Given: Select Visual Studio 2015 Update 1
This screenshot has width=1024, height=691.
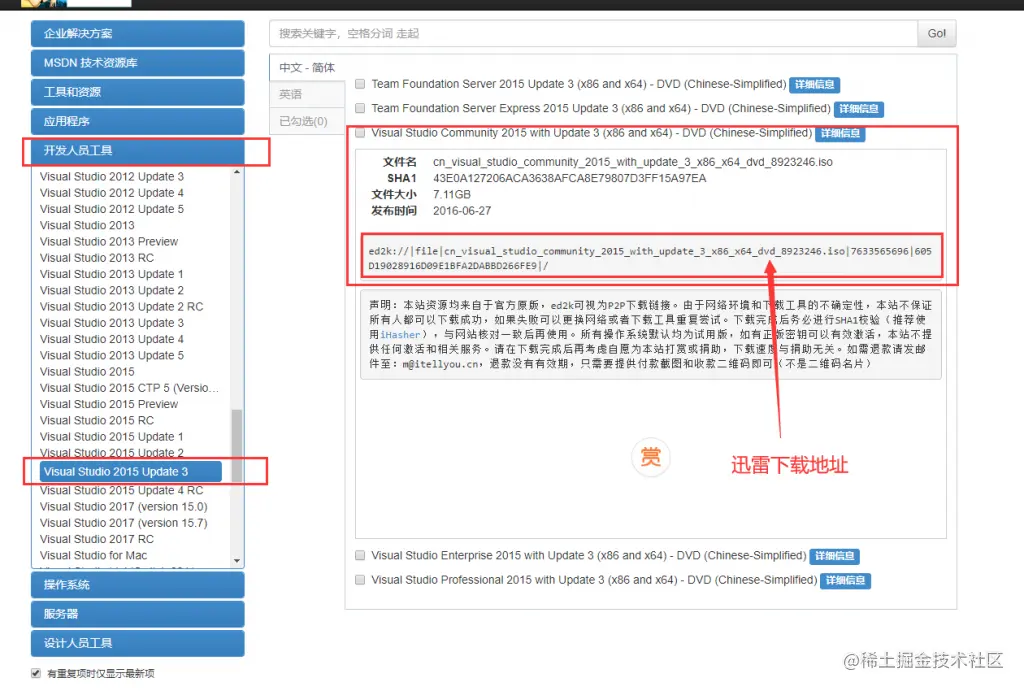Looking at the screenshot, I should click(112, 436).
